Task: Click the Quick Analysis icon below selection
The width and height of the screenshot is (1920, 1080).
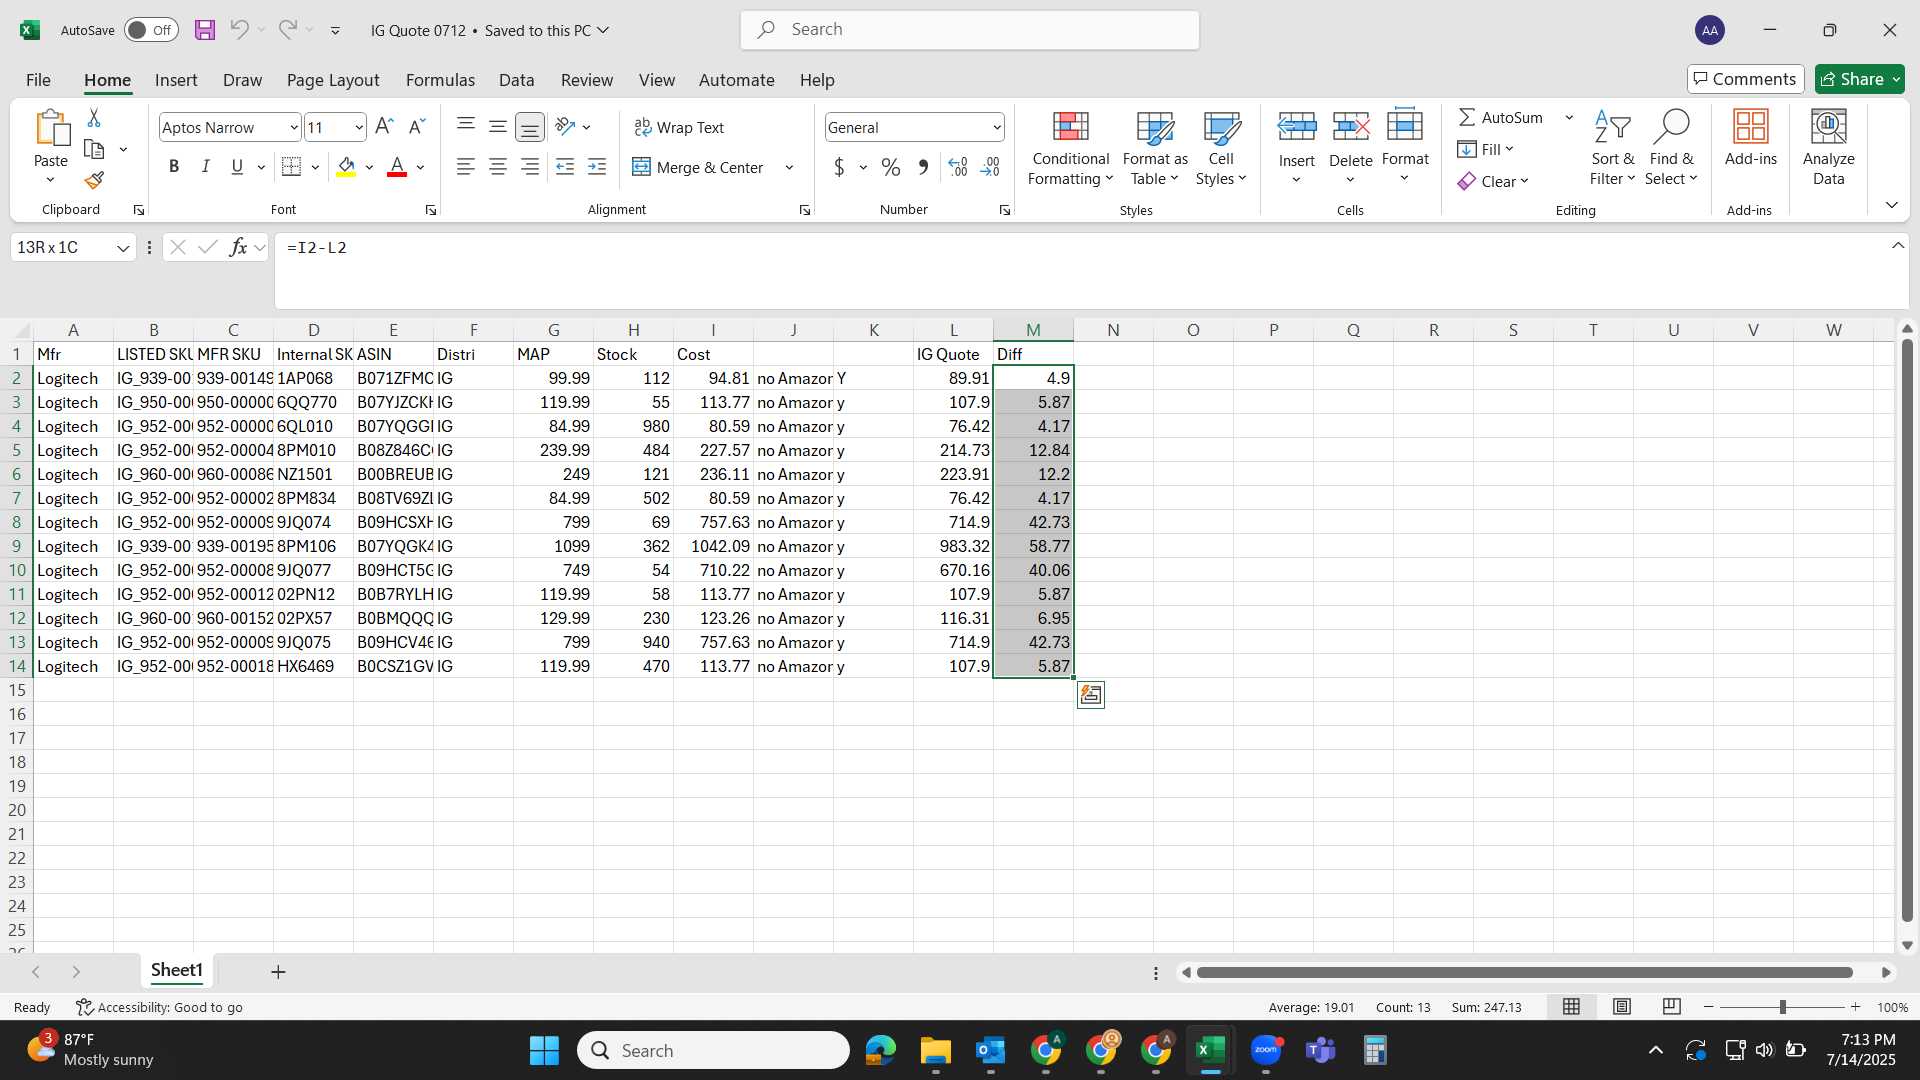Action: coord(1091,695)
